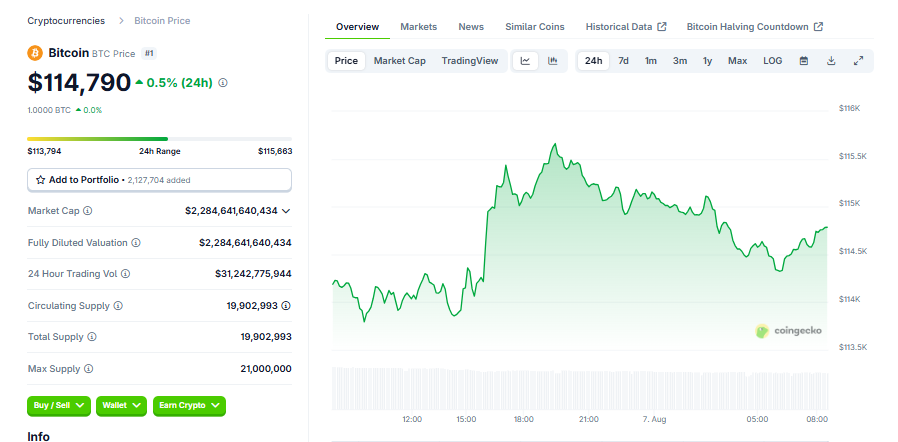Click 24h range high $115,663
Viewport: 898px width, 442px height.
point(275,152)
